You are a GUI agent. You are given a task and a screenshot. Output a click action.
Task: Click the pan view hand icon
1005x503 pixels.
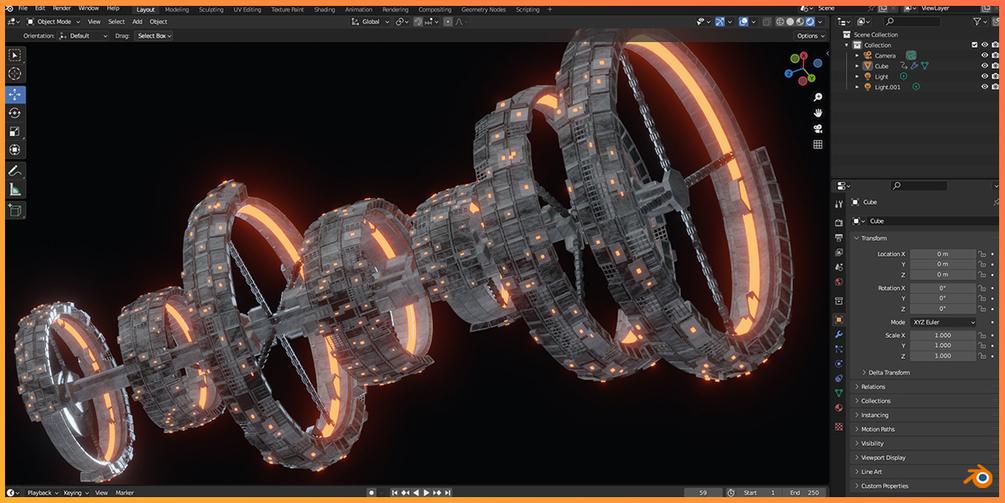pos(818,113)
